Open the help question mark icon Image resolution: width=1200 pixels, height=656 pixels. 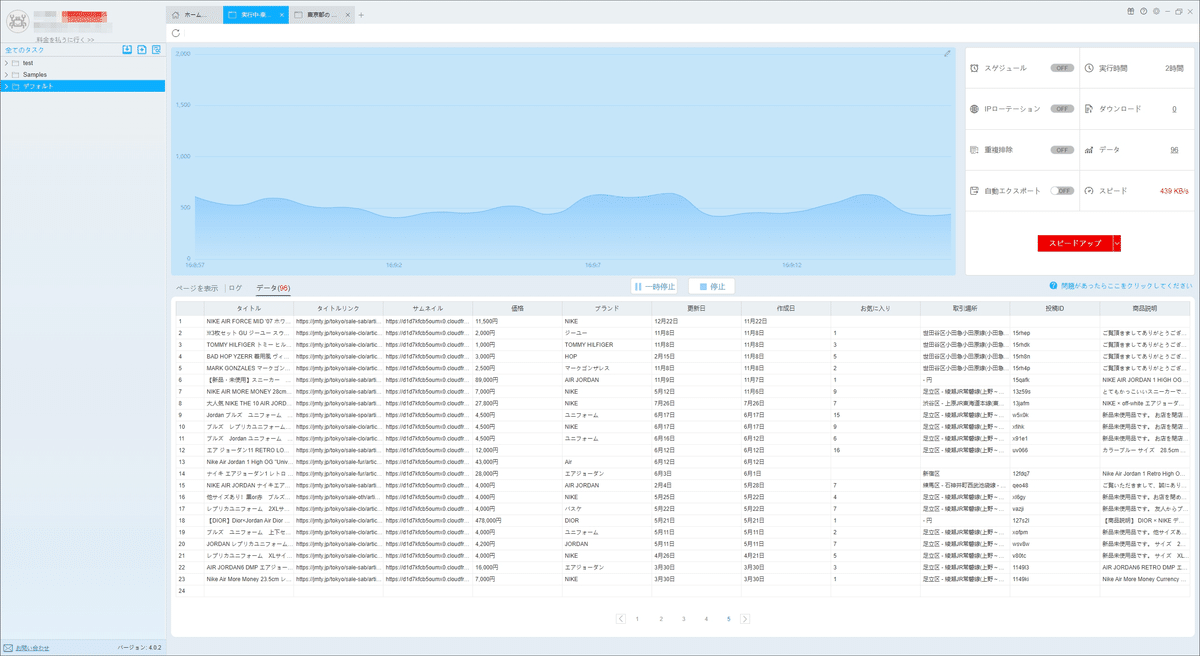click(x=1143, y=11)
